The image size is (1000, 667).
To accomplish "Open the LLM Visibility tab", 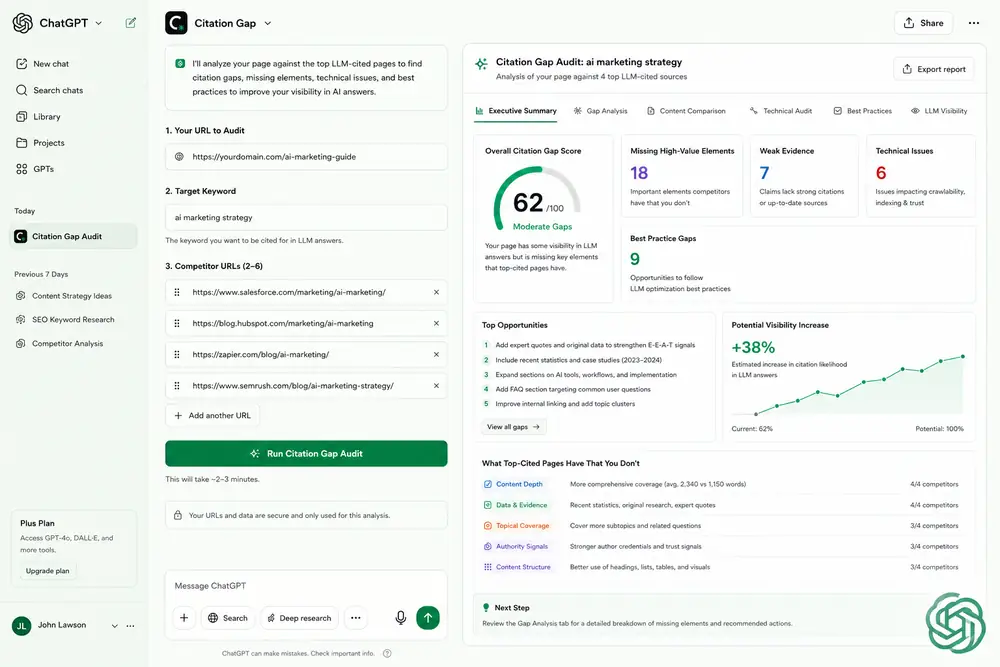I will tap(939, 111).
